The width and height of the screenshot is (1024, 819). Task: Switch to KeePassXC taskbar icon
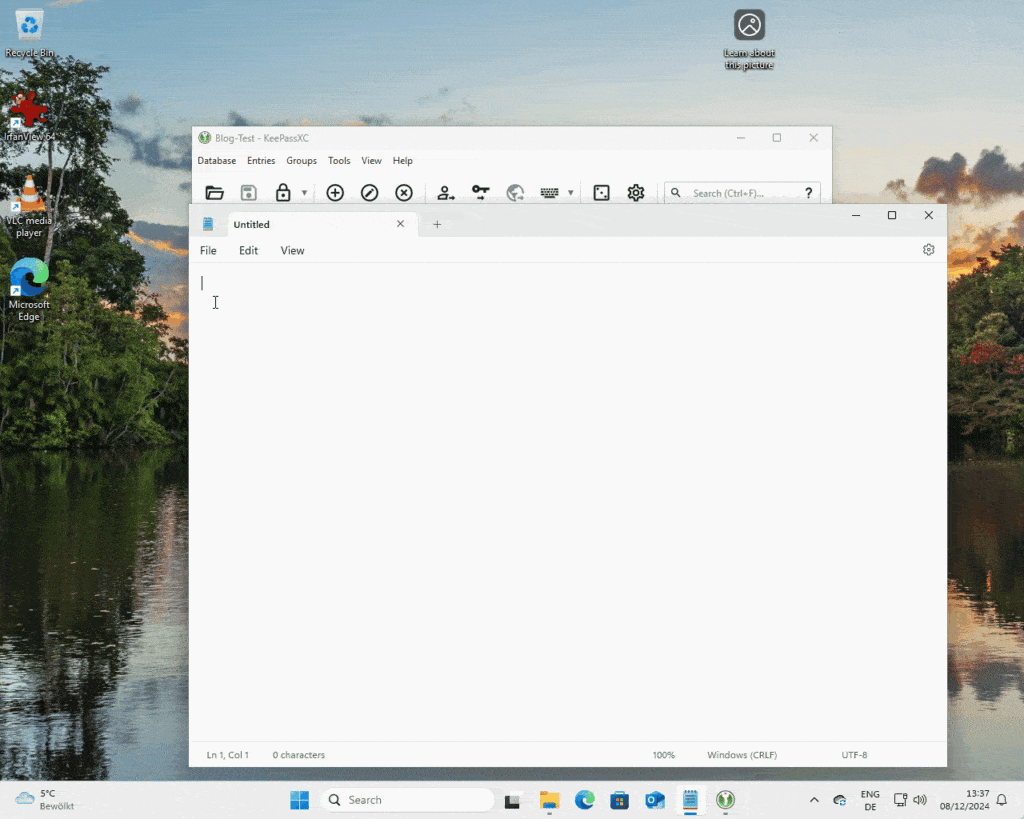(x=726, y=800)
